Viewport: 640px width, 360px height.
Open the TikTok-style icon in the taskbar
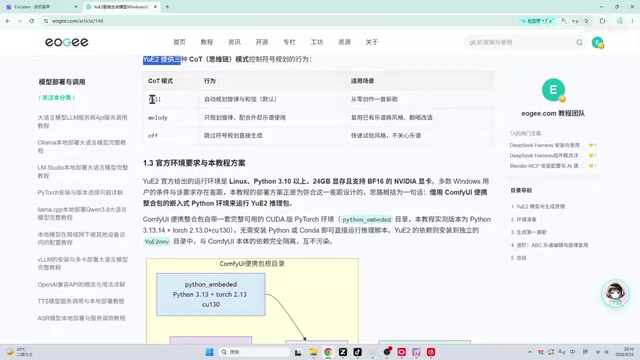tap(358, 352)
